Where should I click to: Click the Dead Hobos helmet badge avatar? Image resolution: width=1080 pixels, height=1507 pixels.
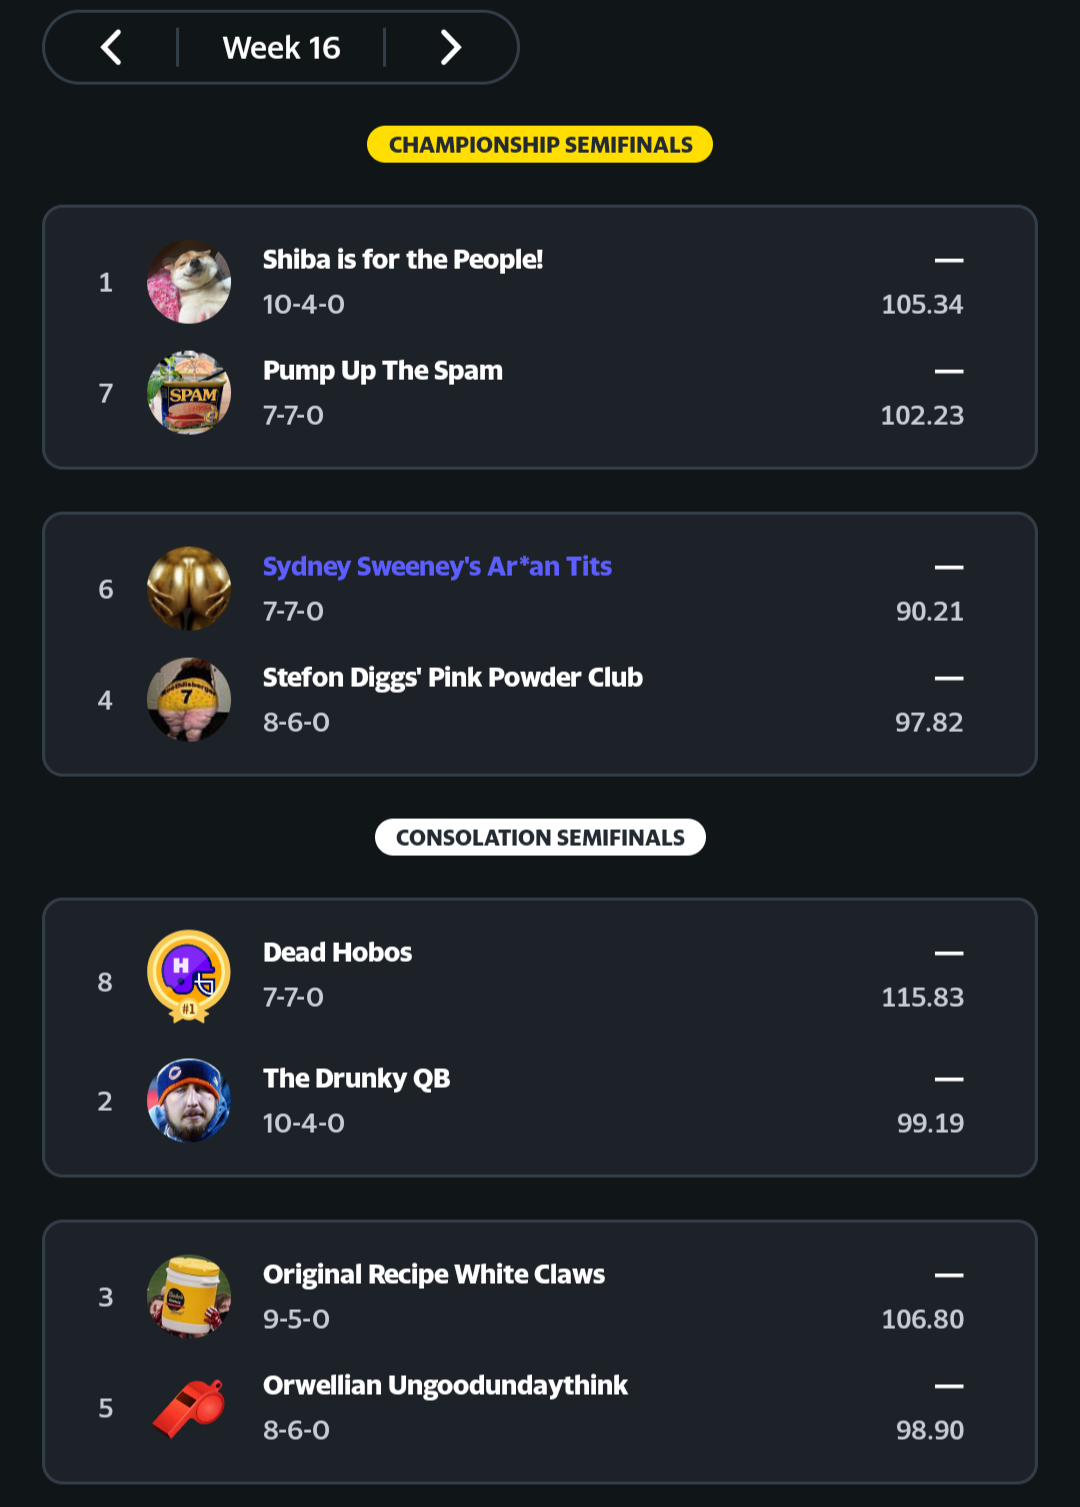click(189, 976)
